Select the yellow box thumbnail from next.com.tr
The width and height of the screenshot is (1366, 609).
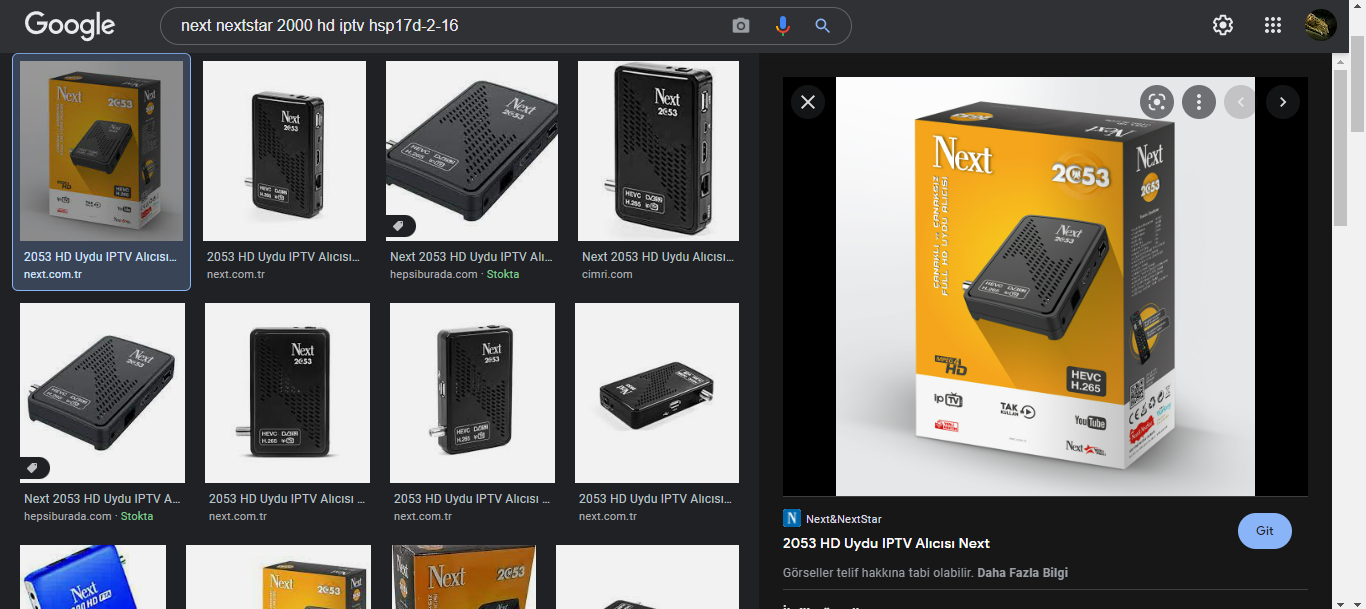[102, 151]
